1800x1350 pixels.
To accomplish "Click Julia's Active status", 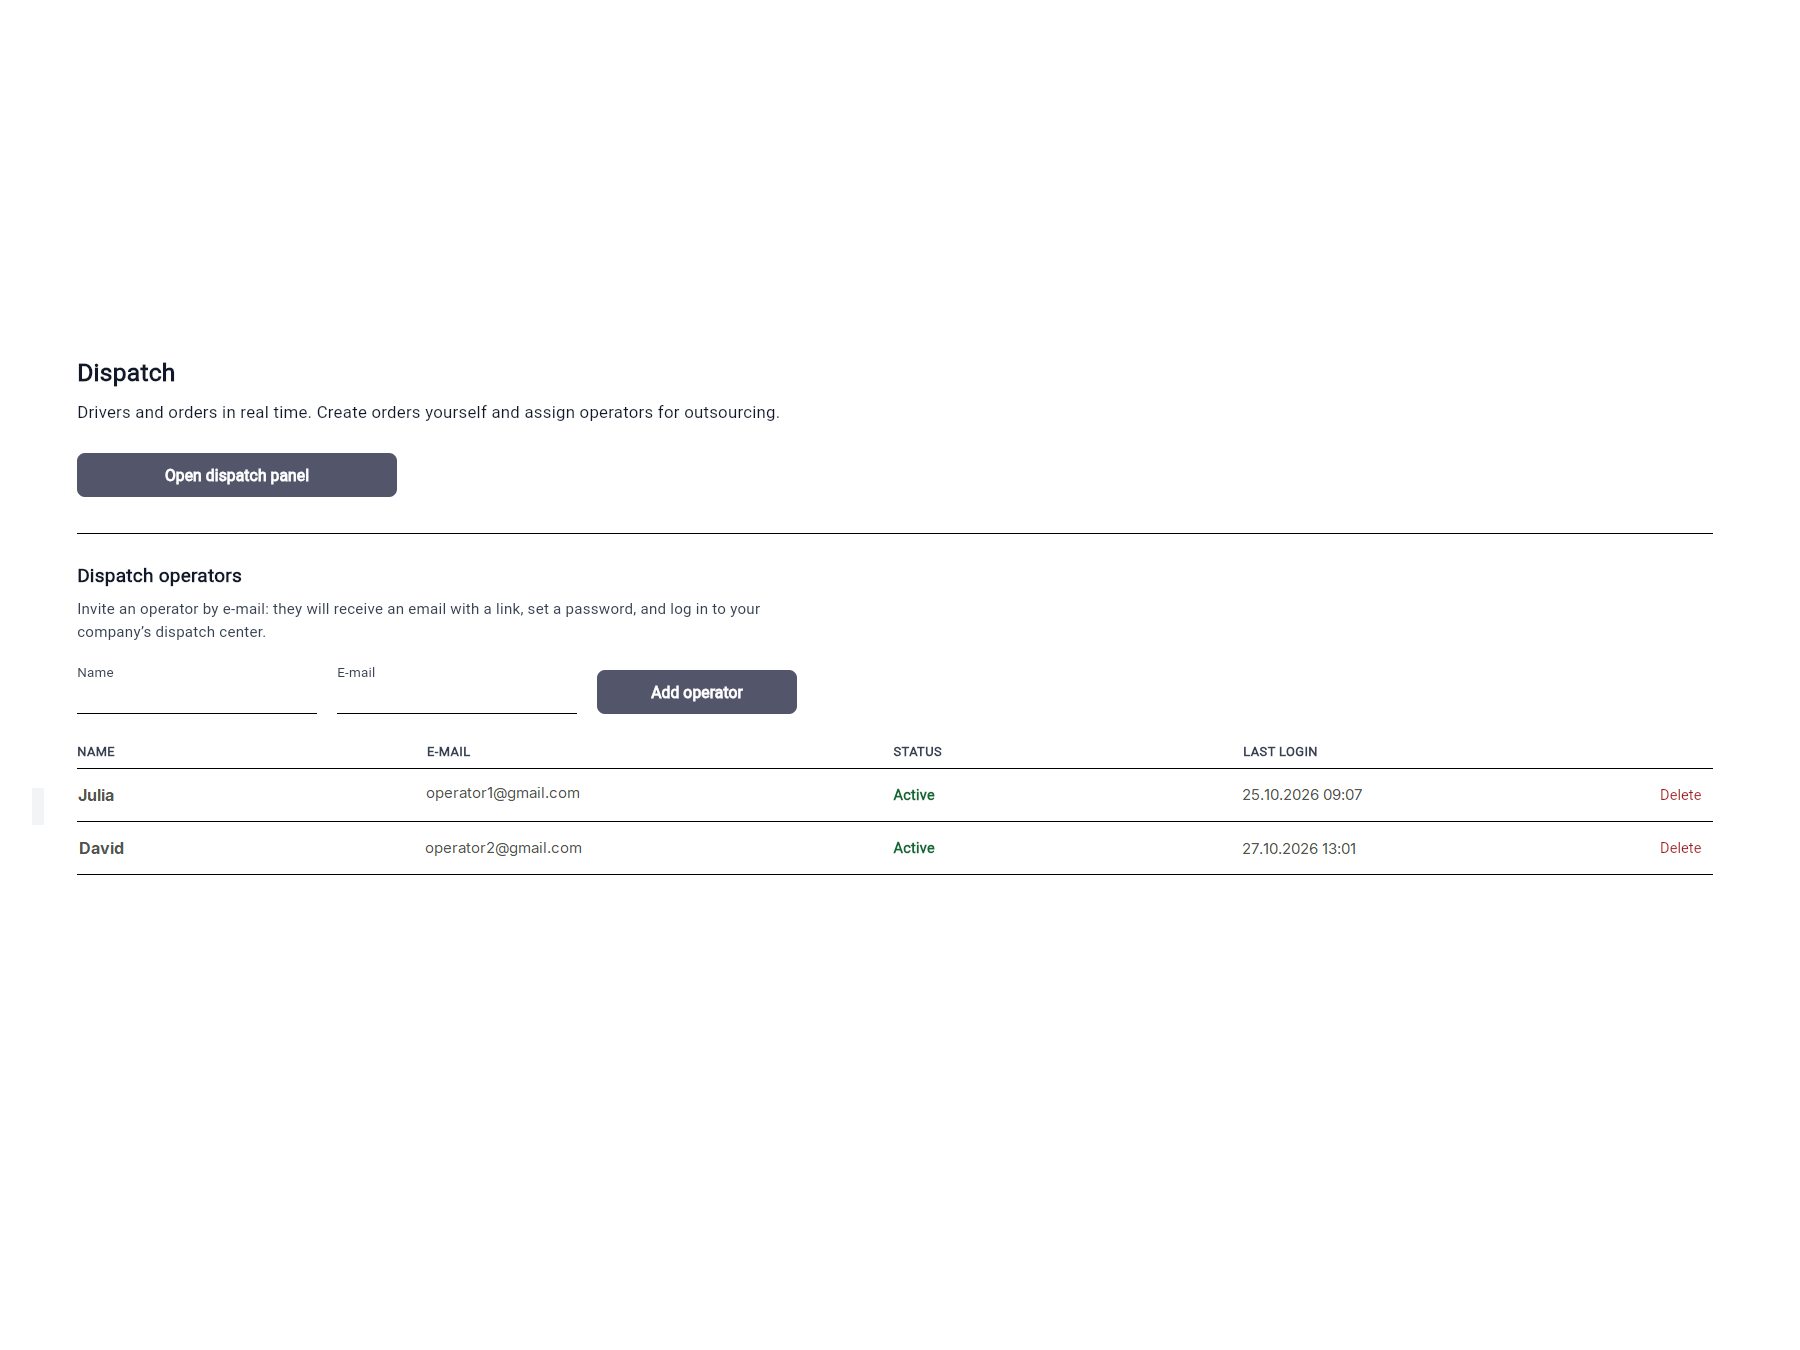I will (x=914, y=795).
